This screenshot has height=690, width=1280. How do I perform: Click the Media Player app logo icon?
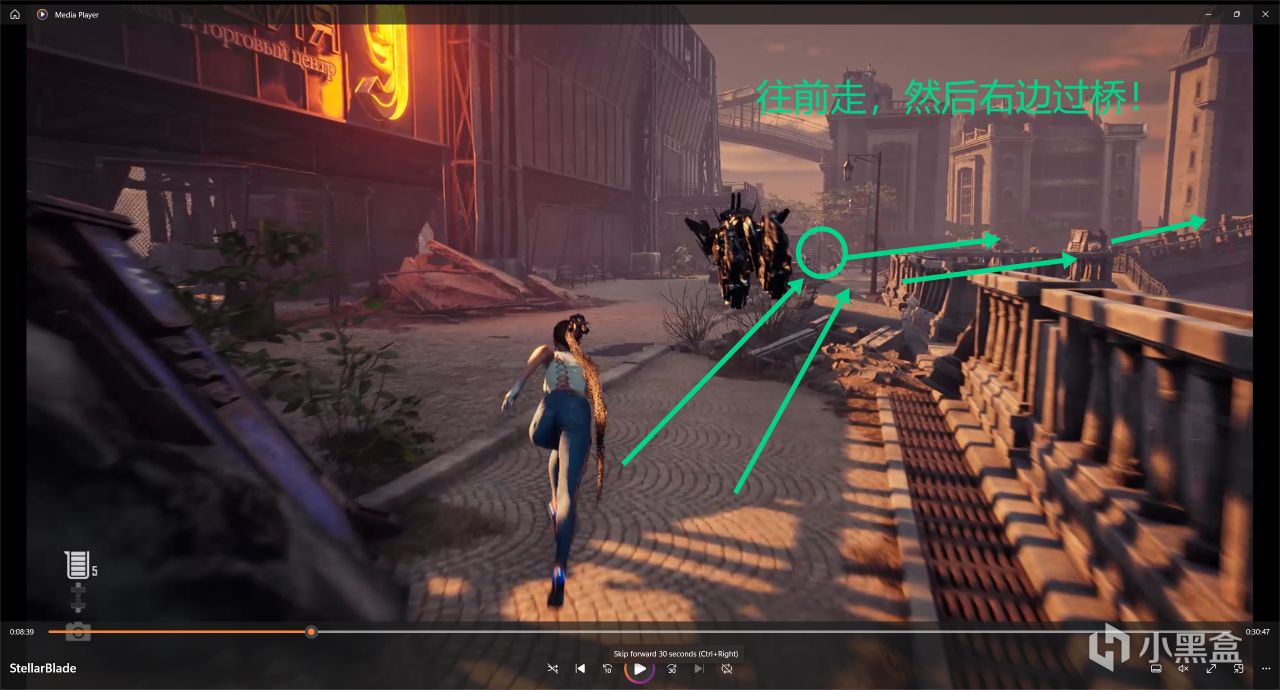42,14
